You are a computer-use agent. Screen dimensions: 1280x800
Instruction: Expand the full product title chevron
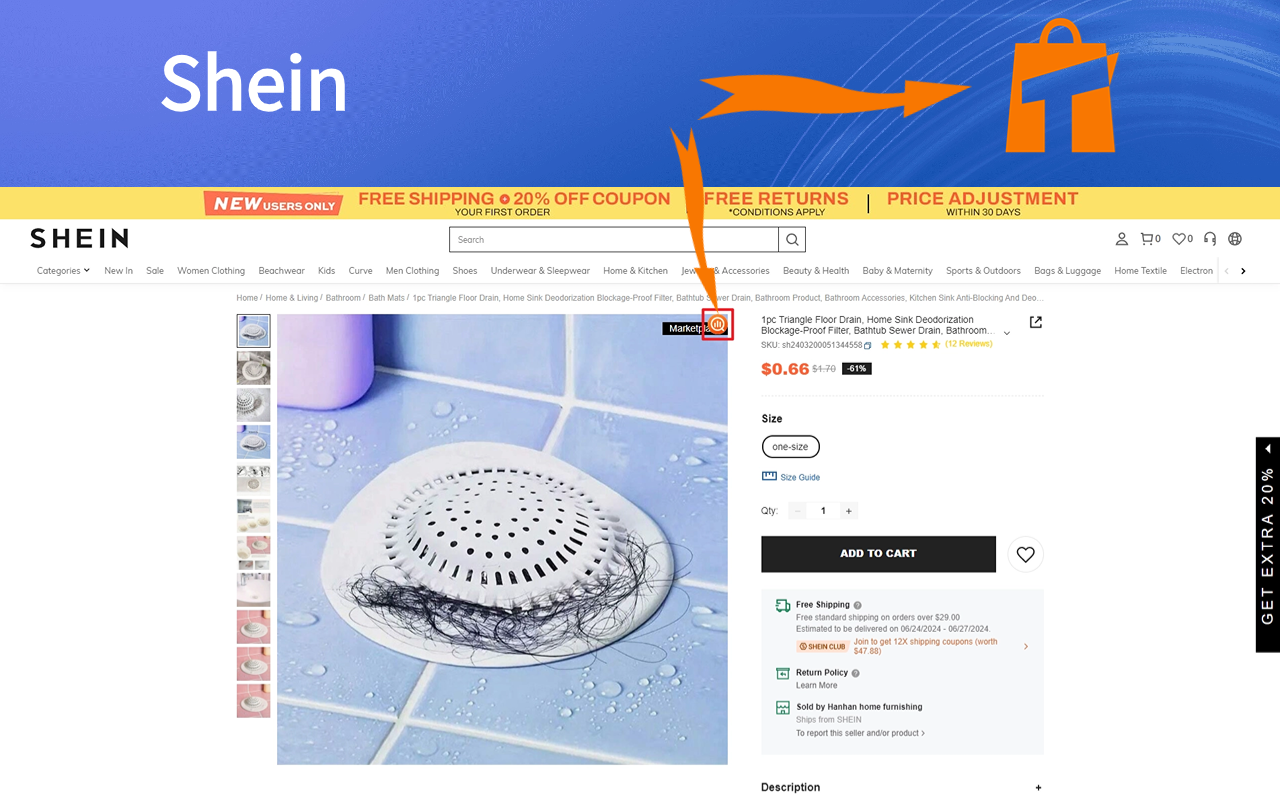[1007, 333]
